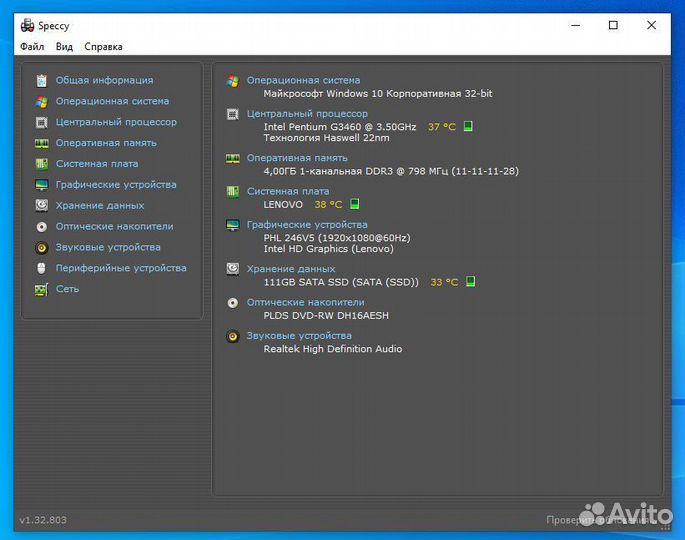Select Операционная система in the sidebar

pyautogui.click(x=112, y=101)
